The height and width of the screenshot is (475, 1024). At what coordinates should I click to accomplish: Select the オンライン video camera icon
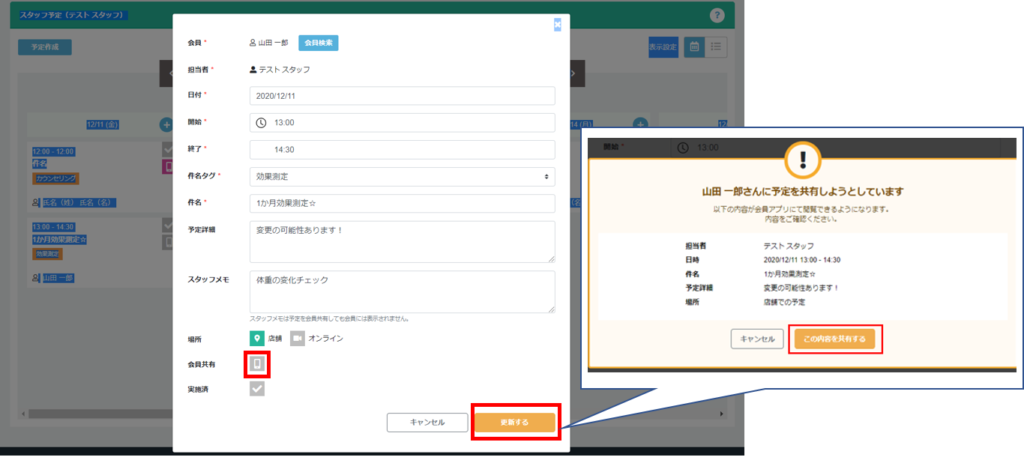pos(298,338)
